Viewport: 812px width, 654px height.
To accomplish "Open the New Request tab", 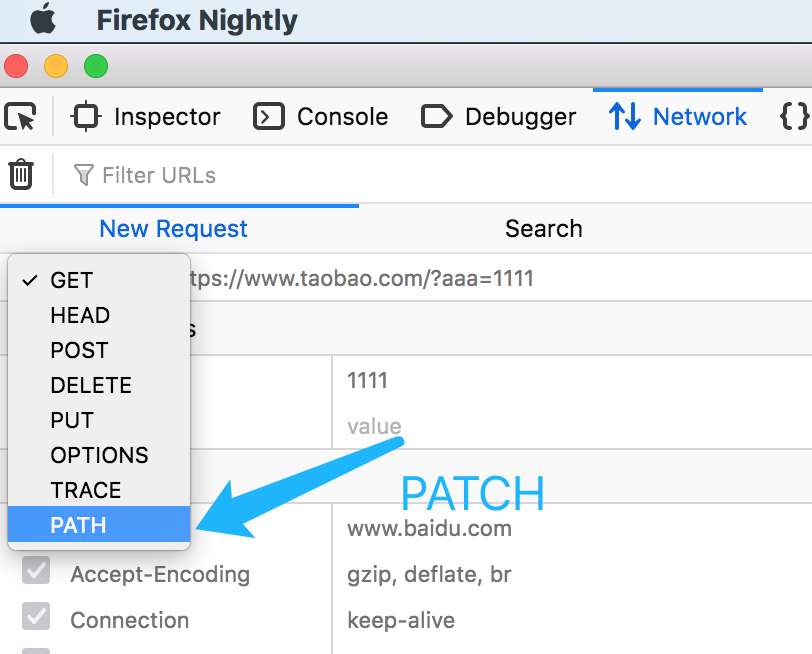I will pyautogui.click(x=173, y=228).
